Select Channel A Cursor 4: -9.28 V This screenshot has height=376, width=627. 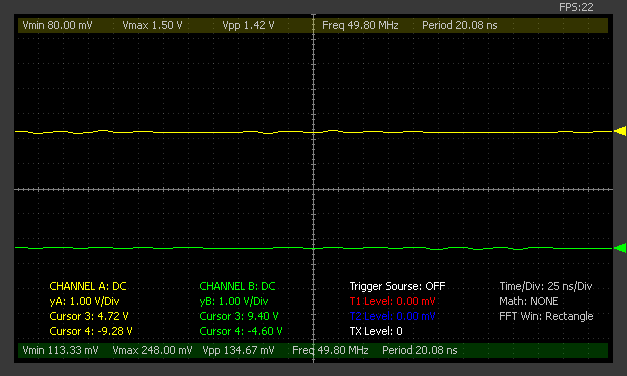91,331
